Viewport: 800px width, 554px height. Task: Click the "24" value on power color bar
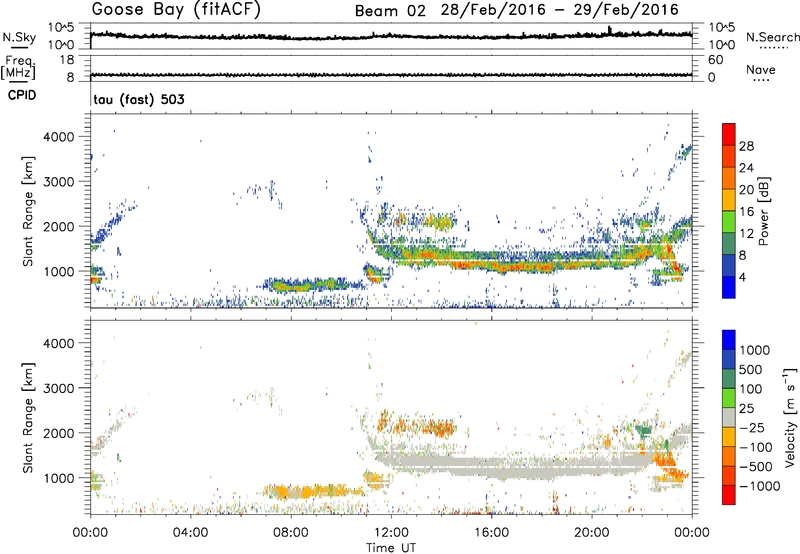tap(746, 168)
